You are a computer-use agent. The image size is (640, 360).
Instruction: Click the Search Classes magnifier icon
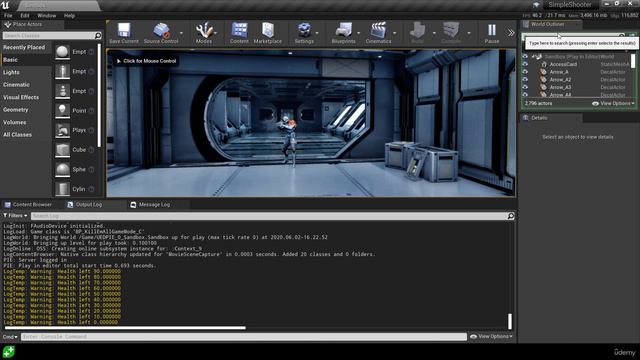98,36
